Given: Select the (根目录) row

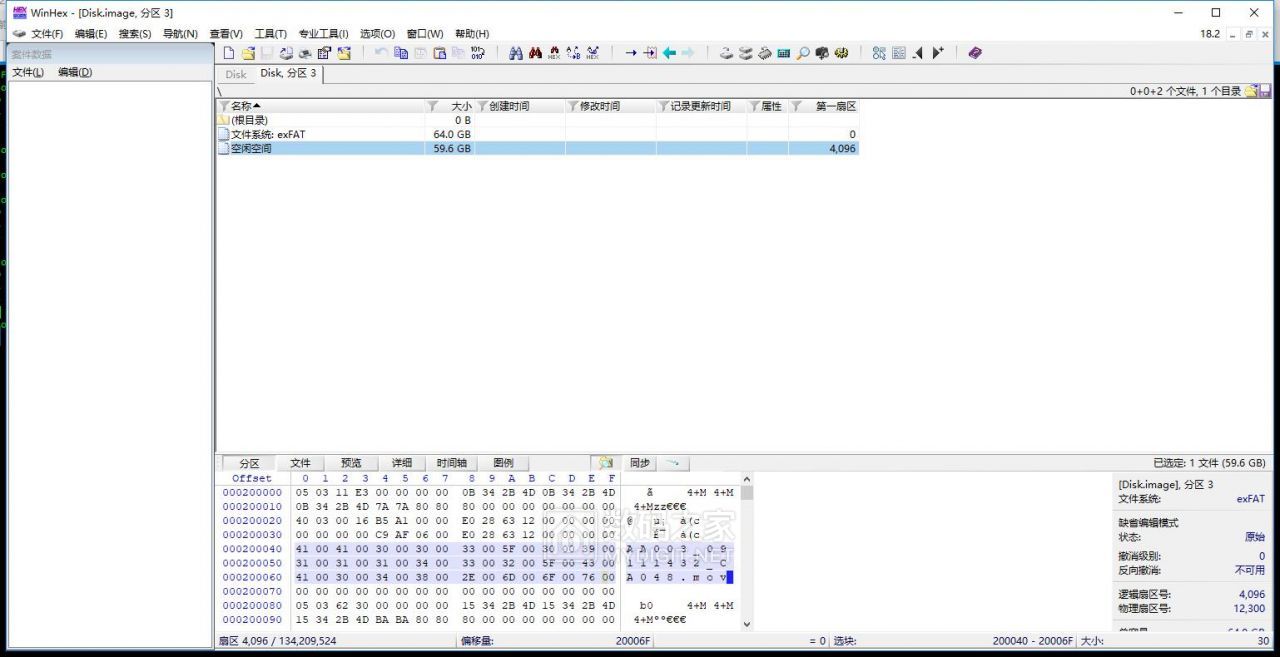Looking at the screenshot, I should click(x=537, y=120).
